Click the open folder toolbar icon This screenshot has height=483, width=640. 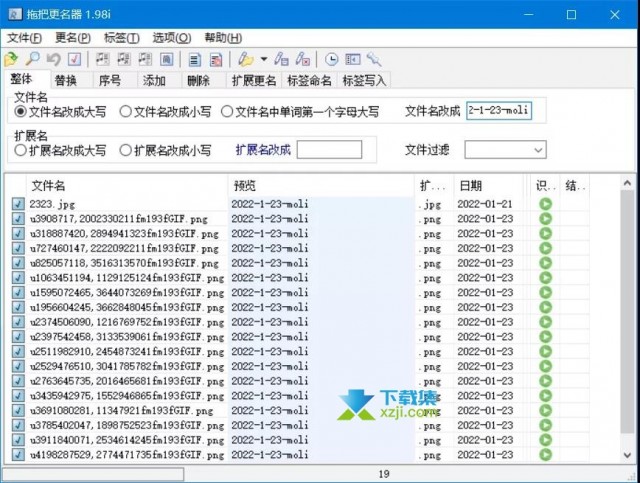click(11, 60)
